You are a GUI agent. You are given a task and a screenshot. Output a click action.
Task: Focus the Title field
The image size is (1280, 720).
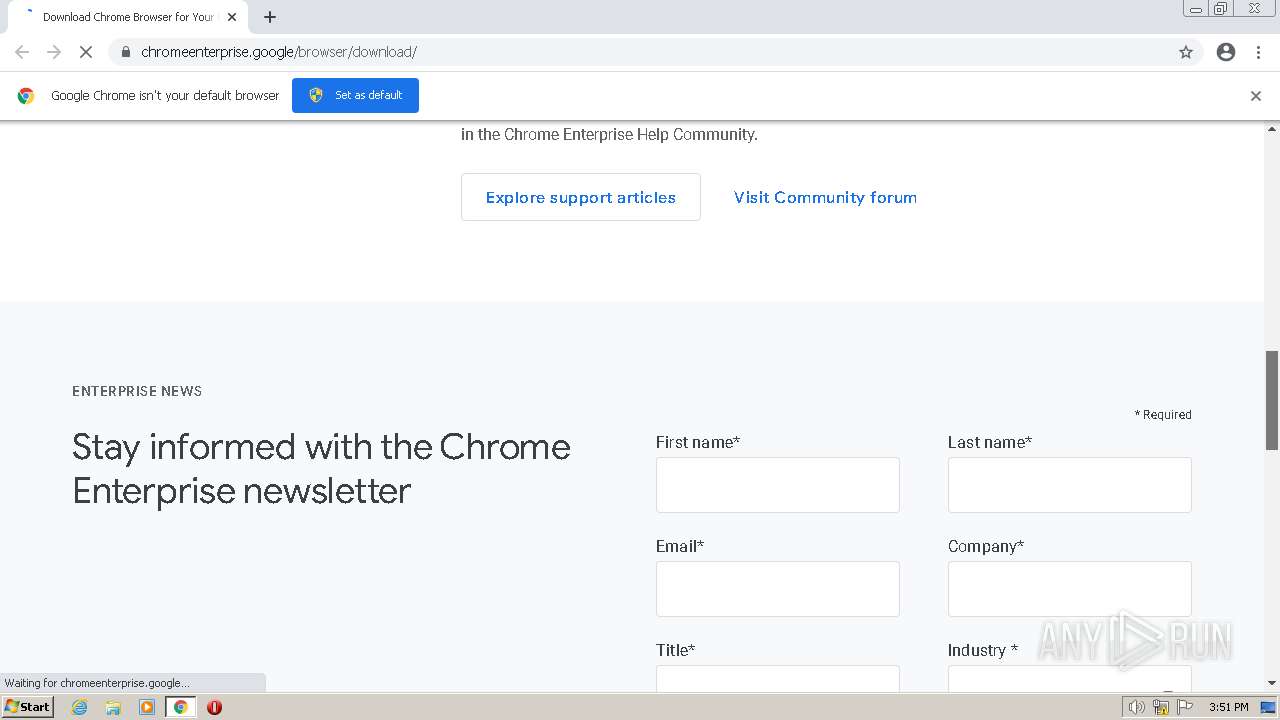coord(778,678)
